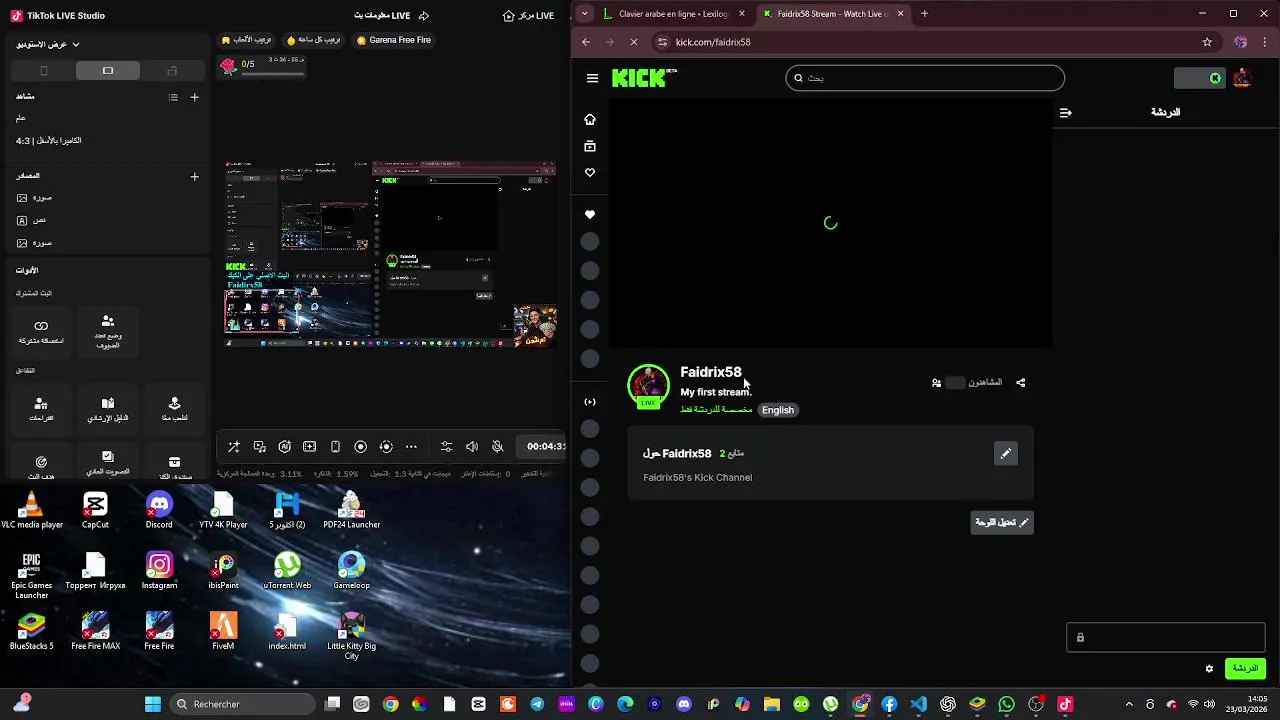
Task: Click the Faidrix58 channel avatar with LIVE badge
Action: 648,386
